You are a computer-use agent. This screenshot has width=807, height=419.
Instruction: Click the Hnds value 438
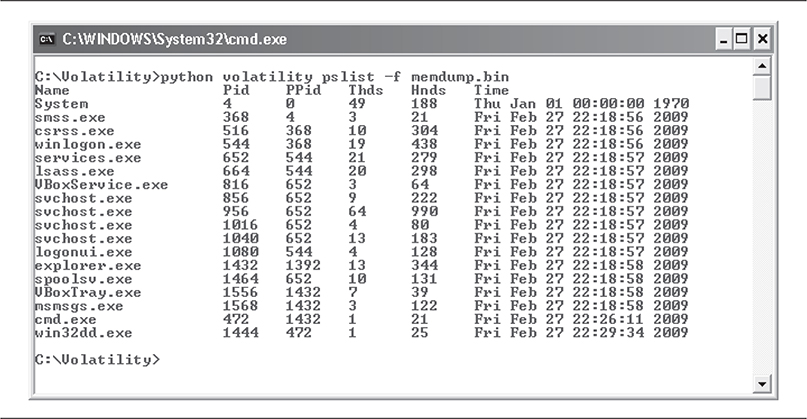[425, 144]
